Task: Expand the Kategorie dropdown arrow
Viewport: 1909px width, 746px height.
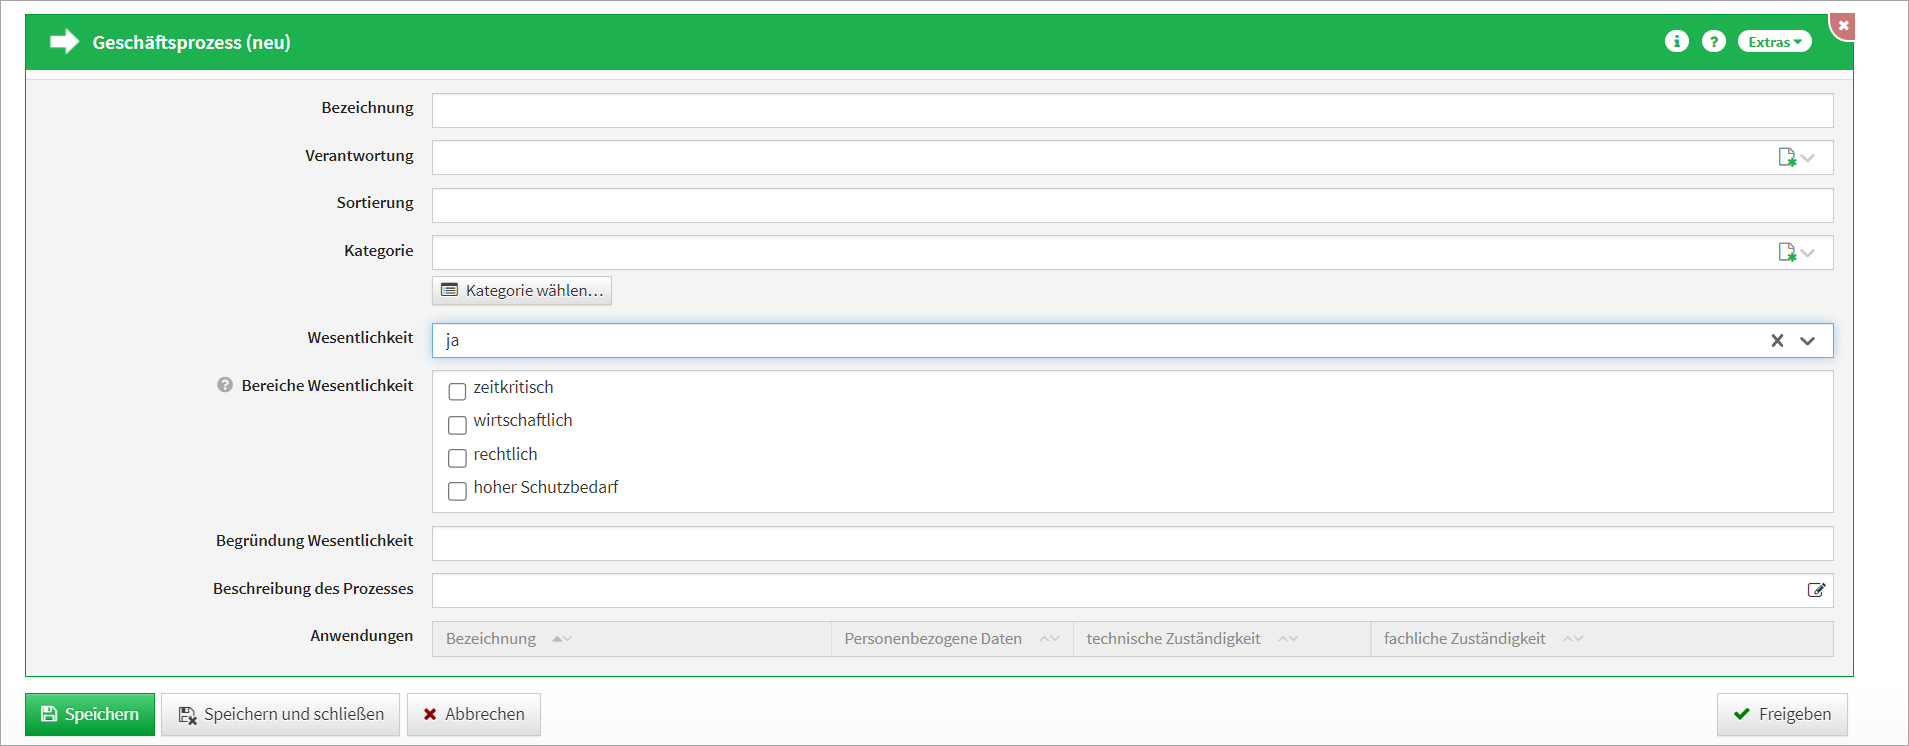Action: (x=1808, y=252)
